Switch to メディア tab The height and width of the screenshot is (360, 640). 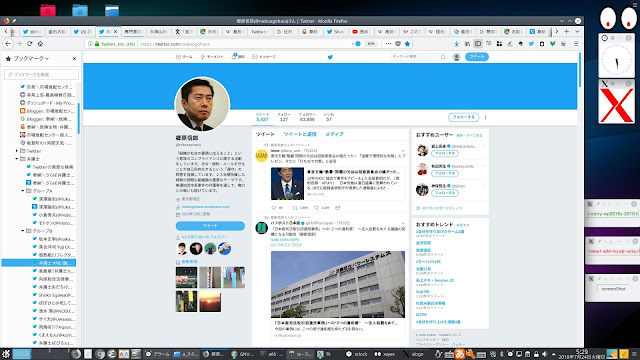click(x=334, y=134)
